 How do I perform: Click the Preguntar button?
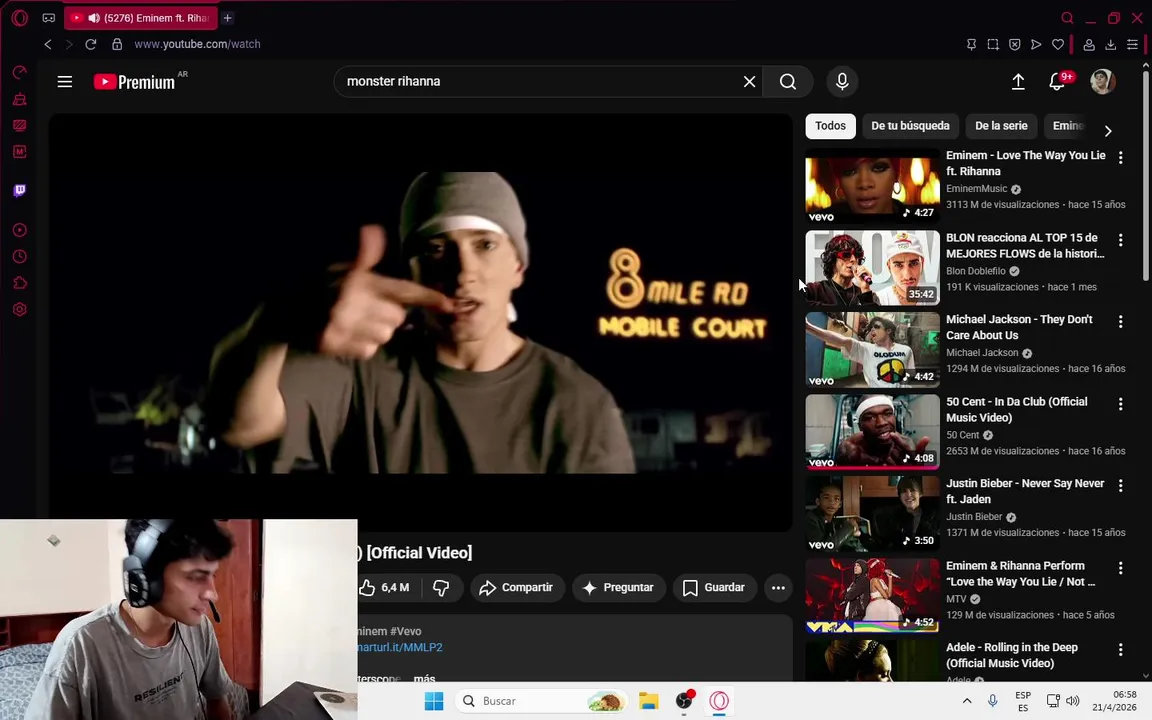[618, 588]
